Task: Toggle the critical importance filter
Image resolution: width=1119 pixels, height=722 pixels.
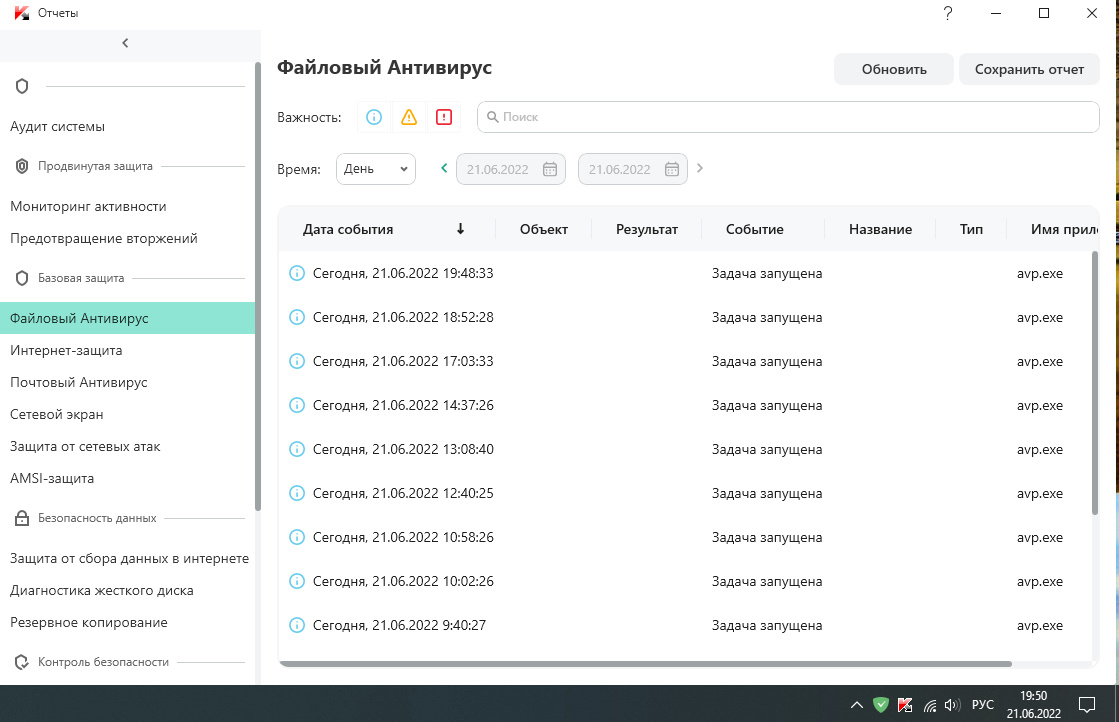Action: pos(444,117)
